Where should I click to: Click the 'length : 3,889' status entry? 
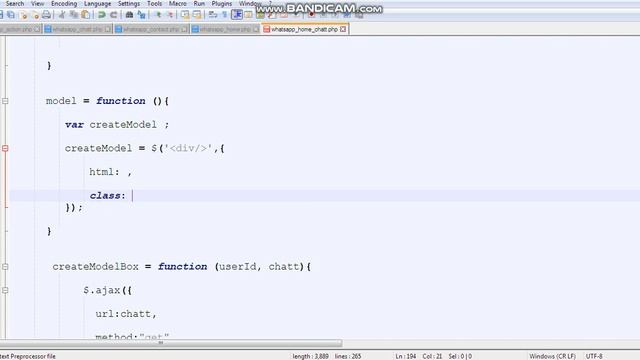coord(310,356)
